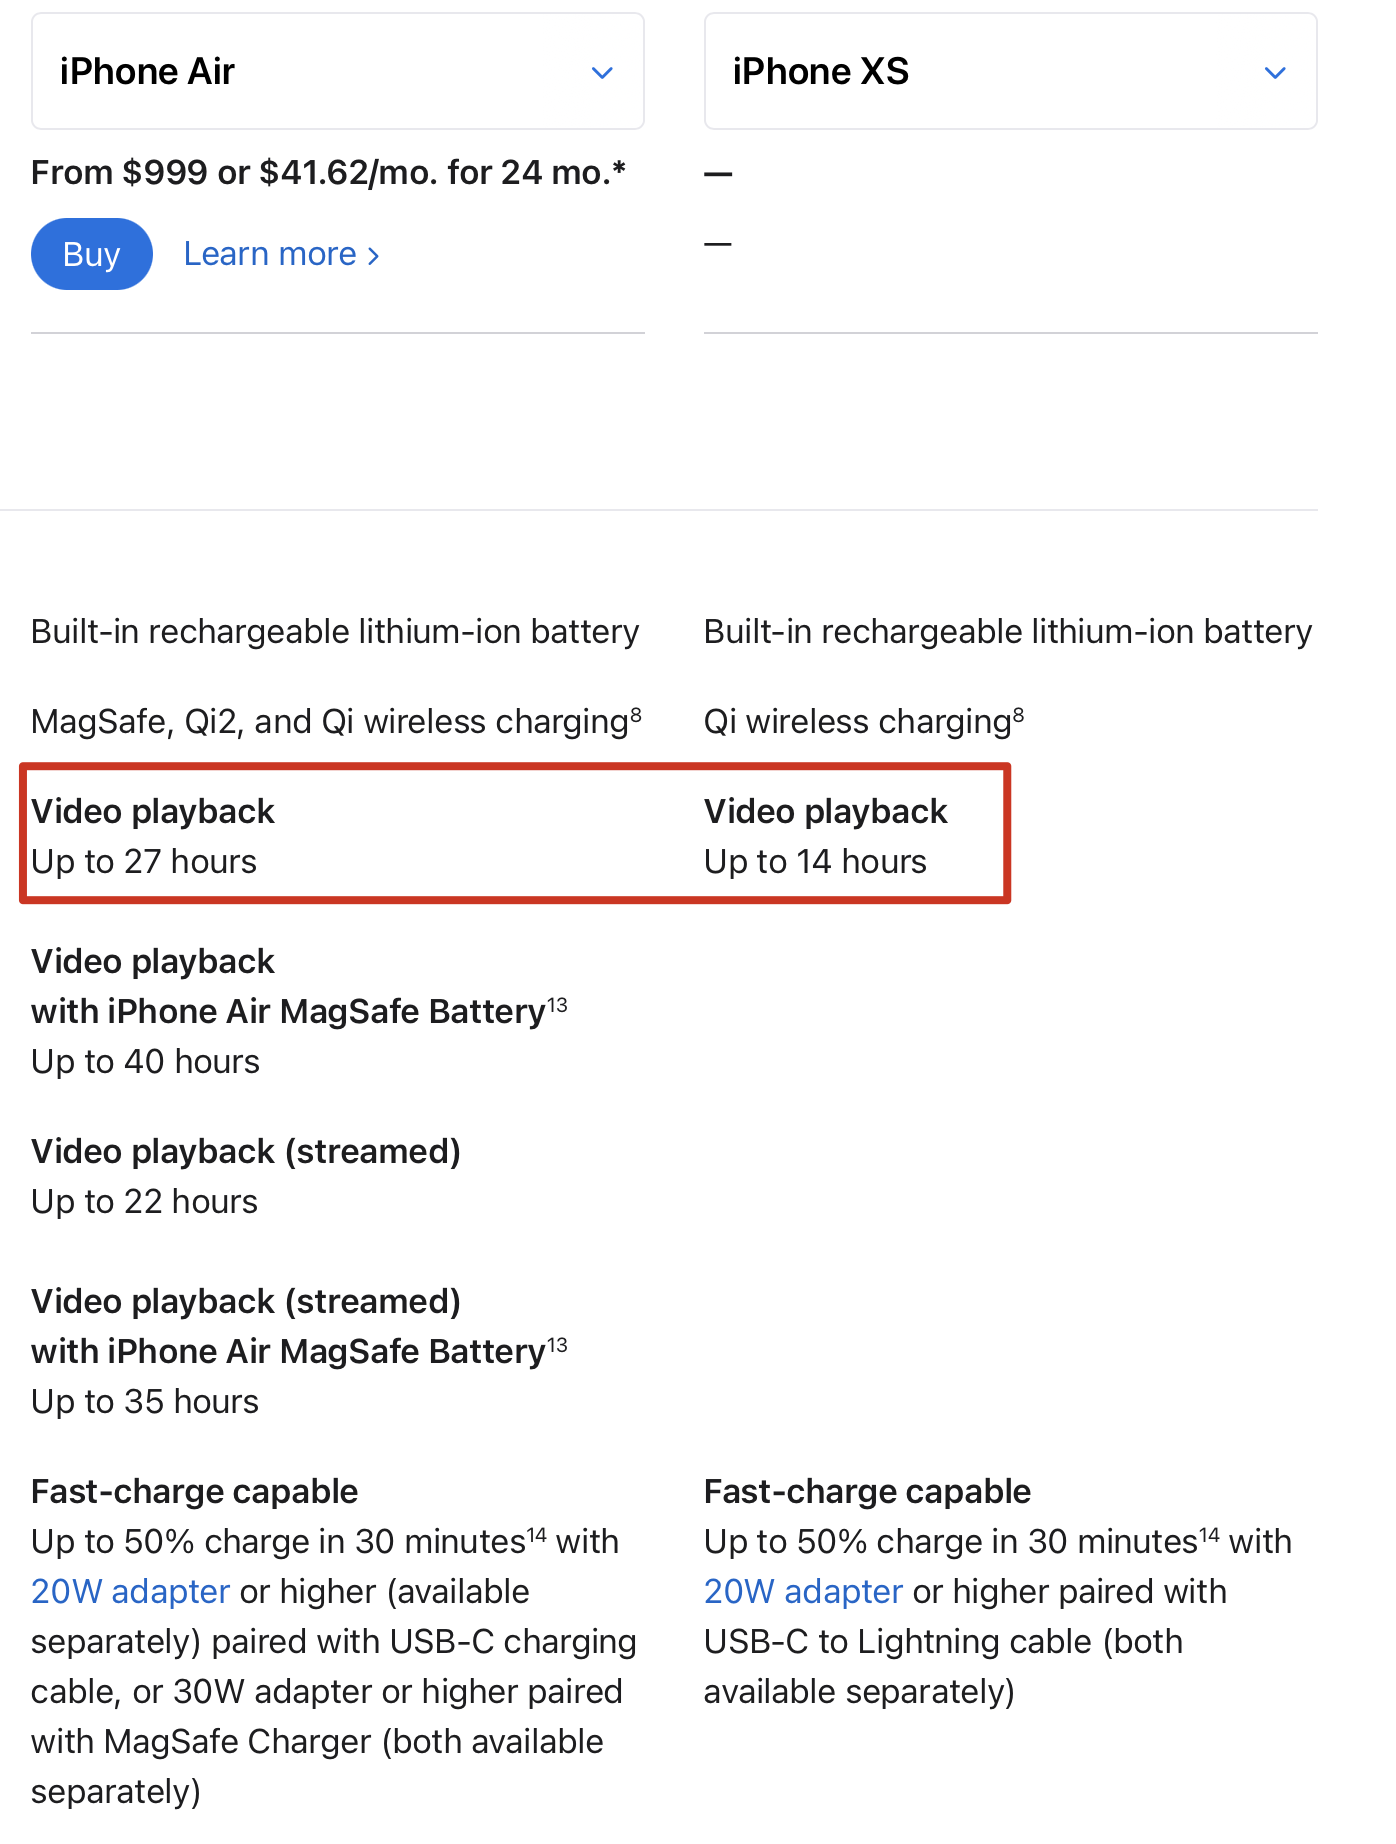1396x1844 pixels.
Task: Click footnote 8 beside MagSafe, Qi2 charging
Action: pos(636,714)
